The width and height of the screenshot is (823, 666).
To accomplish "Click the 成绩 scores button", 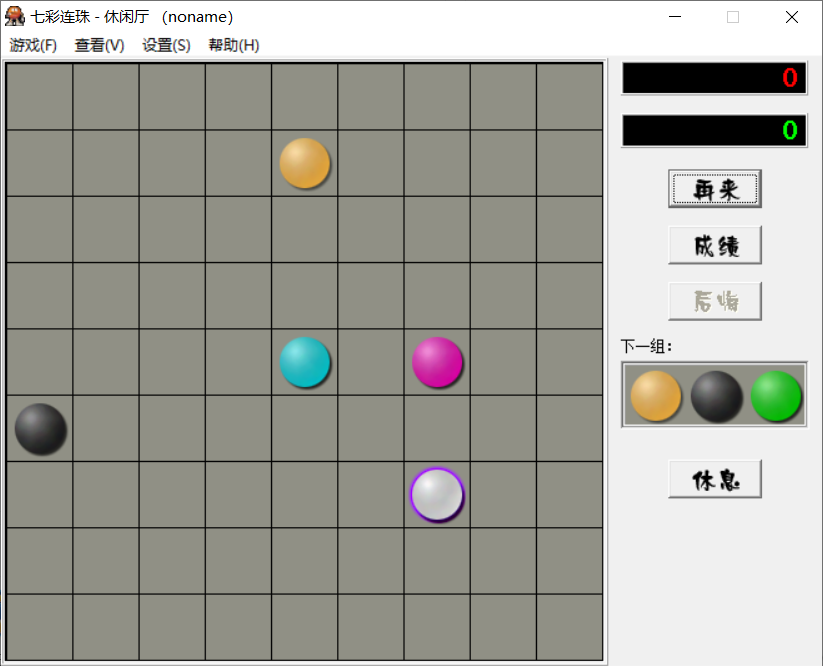I will click(x=715, y=245).
